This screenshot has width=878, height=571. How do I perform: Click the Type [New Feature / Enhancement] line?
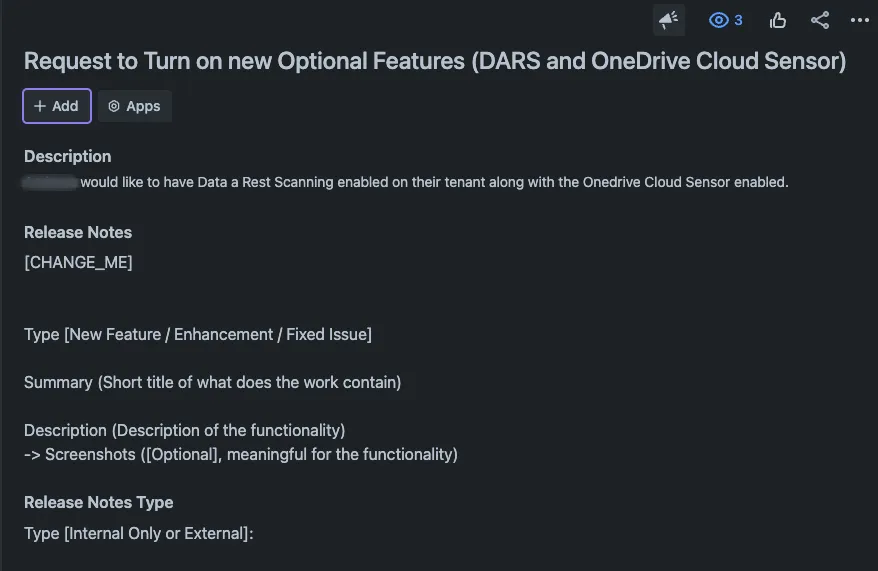point(198,334)
